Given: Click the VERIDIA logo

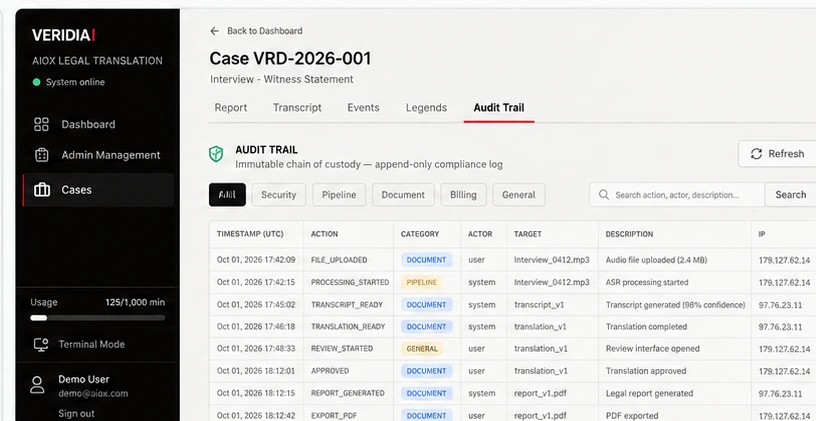Looking at the screenshot, I should click(x=63, y=35).
